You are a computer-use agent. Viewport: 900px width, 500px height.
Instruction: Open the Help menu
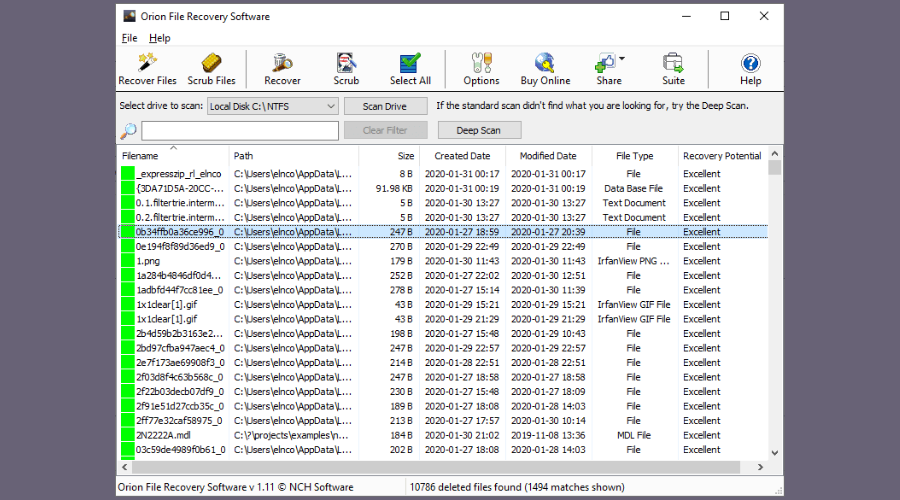click(160, 38)
